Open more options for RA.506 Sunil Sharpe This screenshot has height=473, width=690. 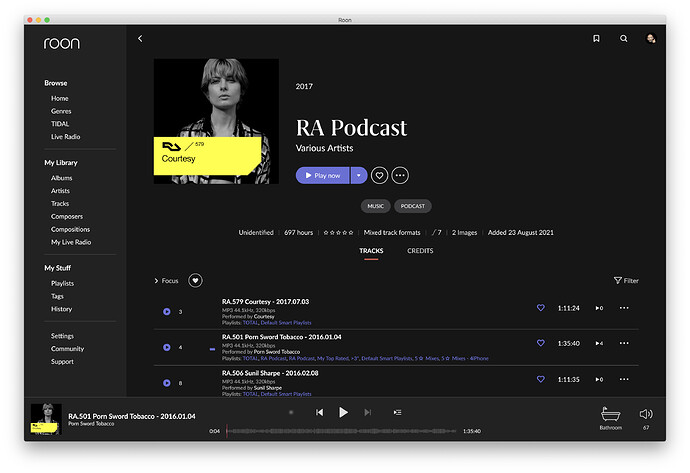click(624, 379)
